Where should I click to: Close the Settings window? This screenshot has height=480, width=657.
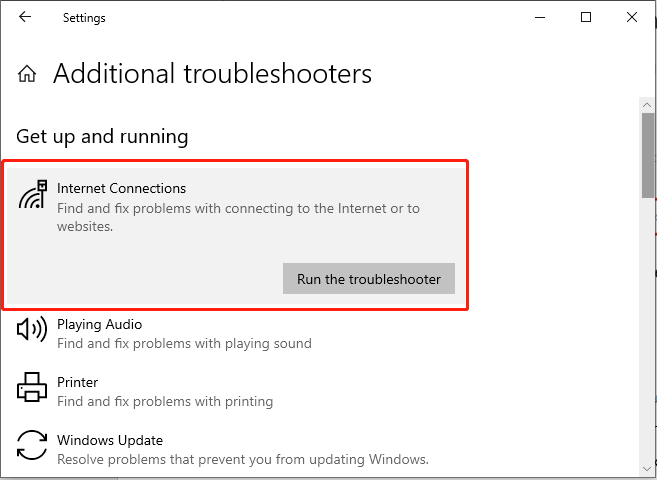(631, 17)
